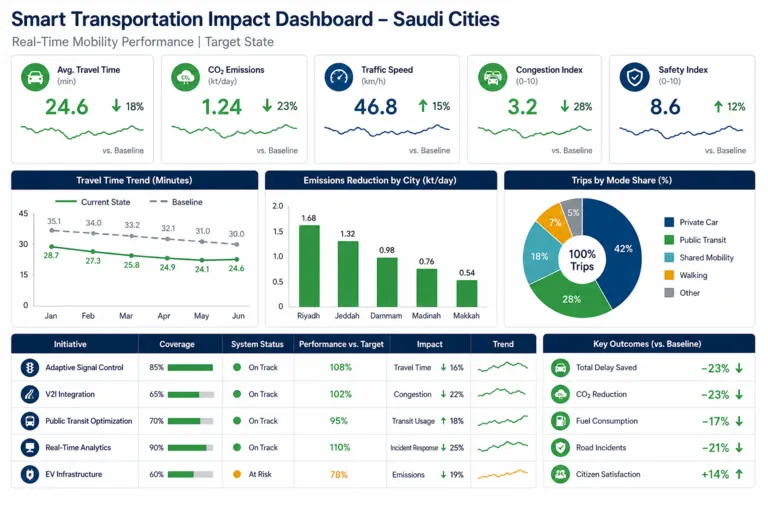768x512 pixels.
Task: Click the trend sparkline for Adaptive Signal Control
Action: click(503, 367)
